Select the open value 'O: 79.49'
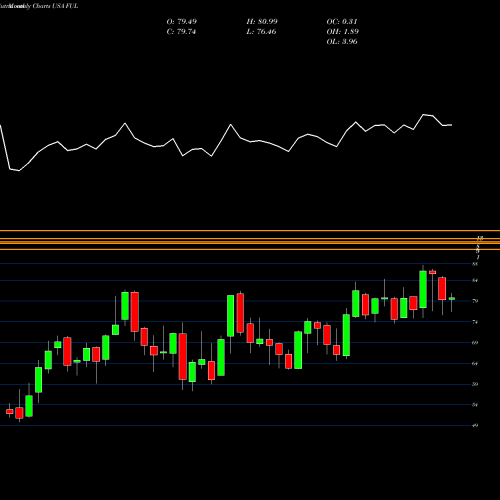This screenshot has height=500, width=500. click(182, 22)
